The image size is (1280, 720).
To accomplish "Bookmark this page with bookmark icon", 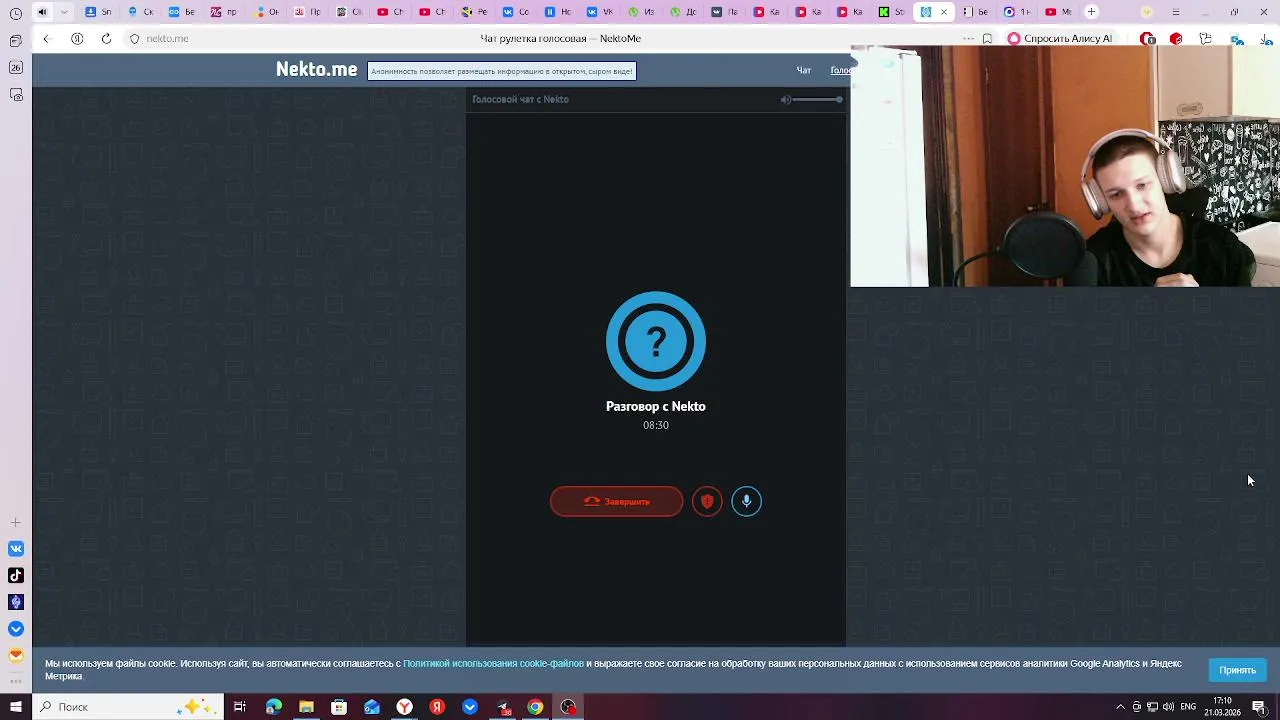I will (x=987, y=38).
